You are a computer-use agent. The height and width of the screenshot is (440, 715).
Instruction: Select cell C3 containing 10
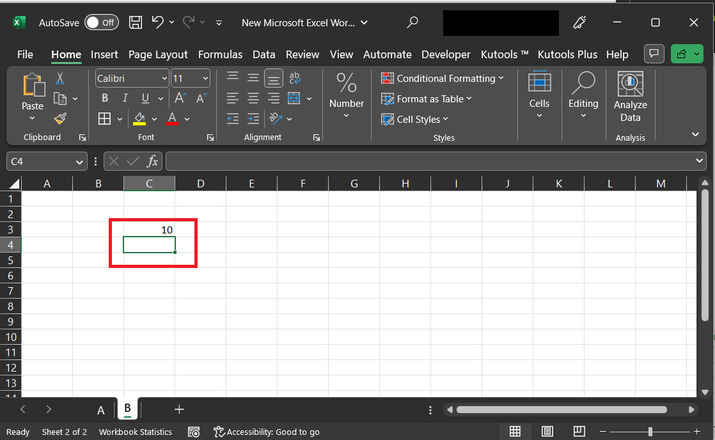(149, 229)
